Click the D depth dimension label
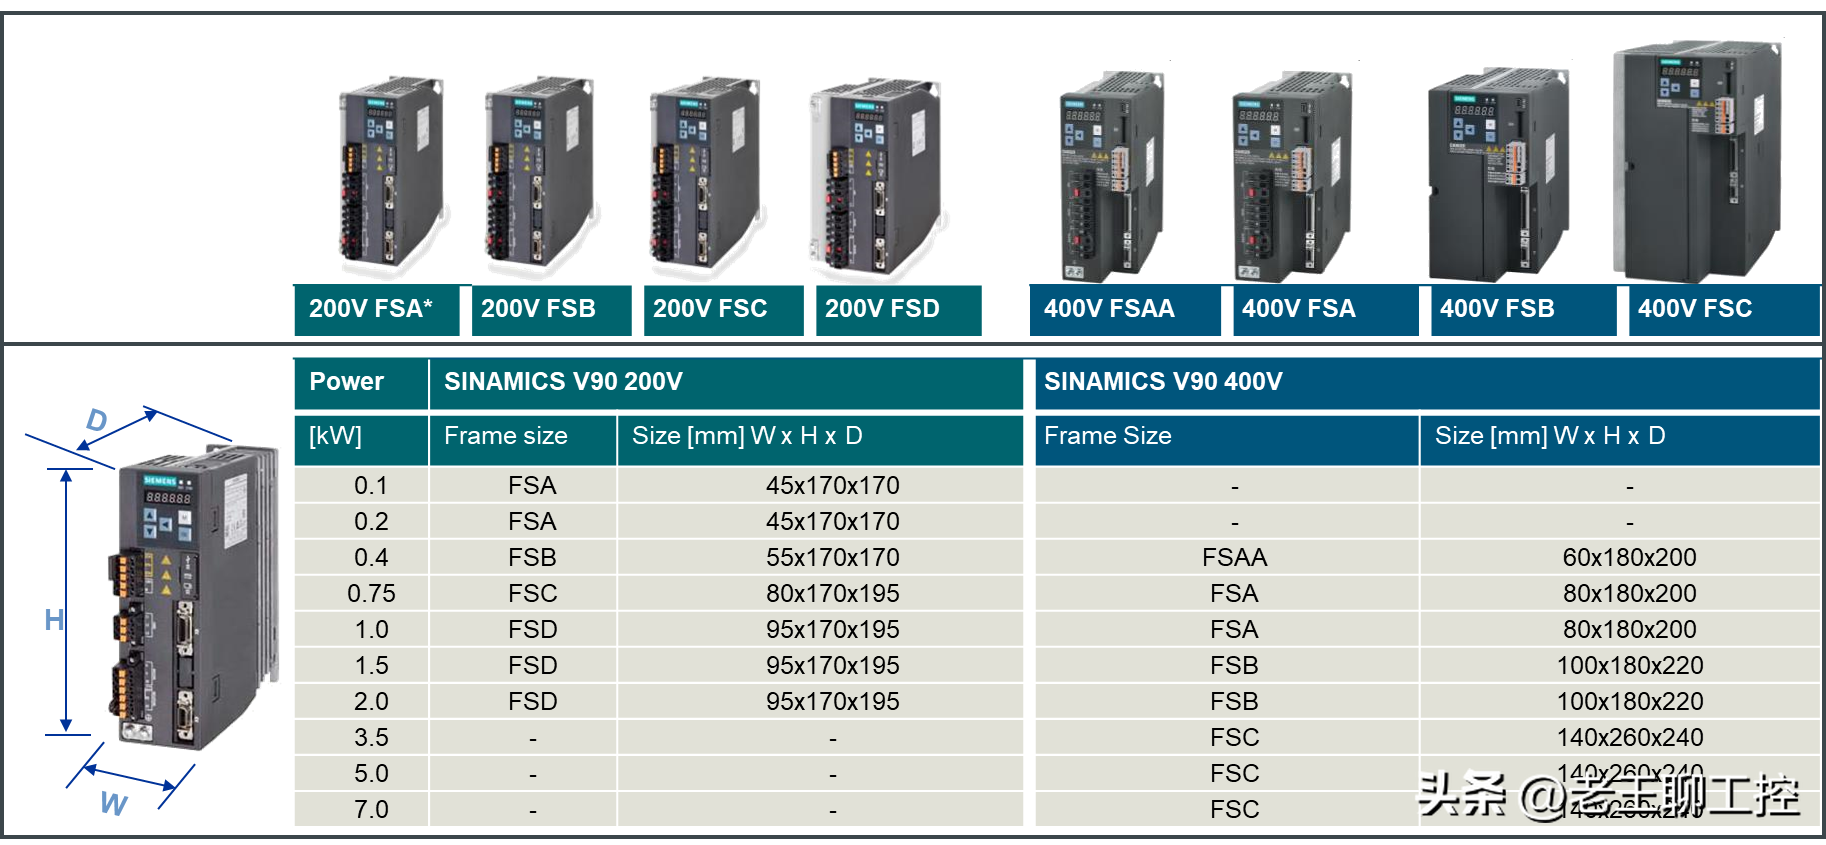This screenshot has height=845, width=1826. [96, 420]
